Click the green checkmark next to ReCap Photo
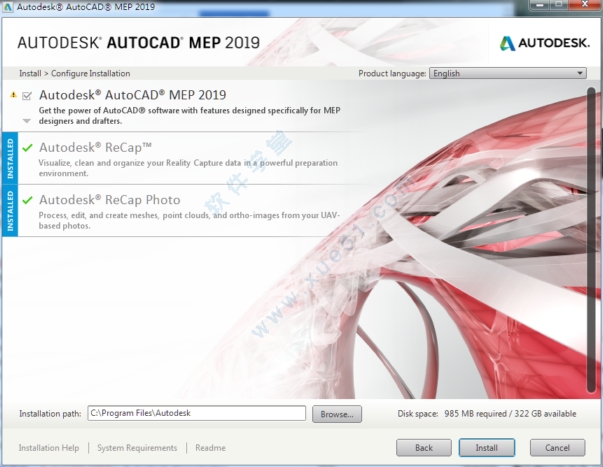This screenshot has width=603, height=467. pos(27,200)
